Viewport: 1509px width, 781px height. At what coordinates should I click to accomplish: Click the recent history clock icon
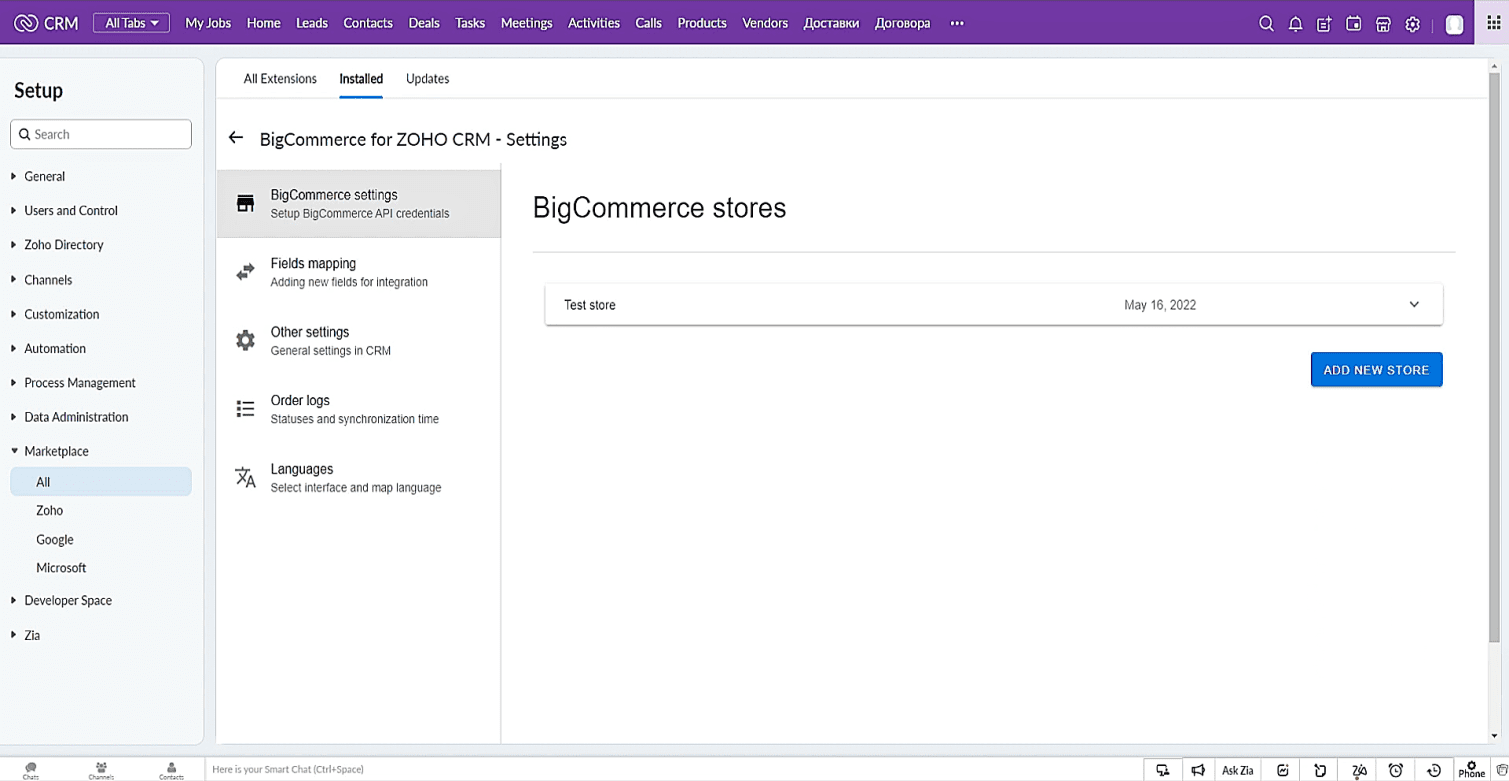tap(1433, 769)
